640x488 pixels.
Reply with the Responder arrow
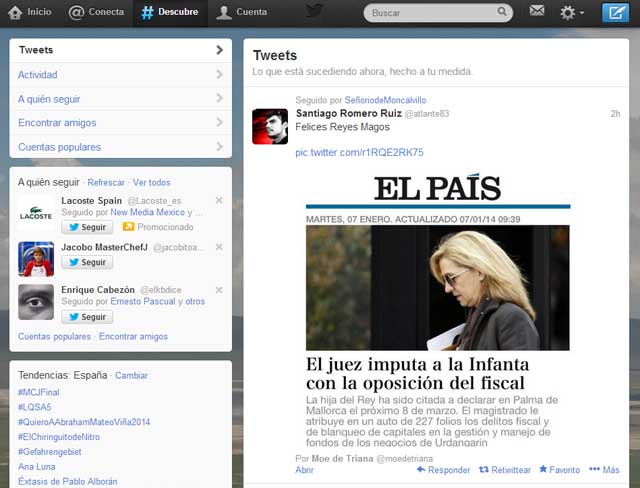pos(421,469)
